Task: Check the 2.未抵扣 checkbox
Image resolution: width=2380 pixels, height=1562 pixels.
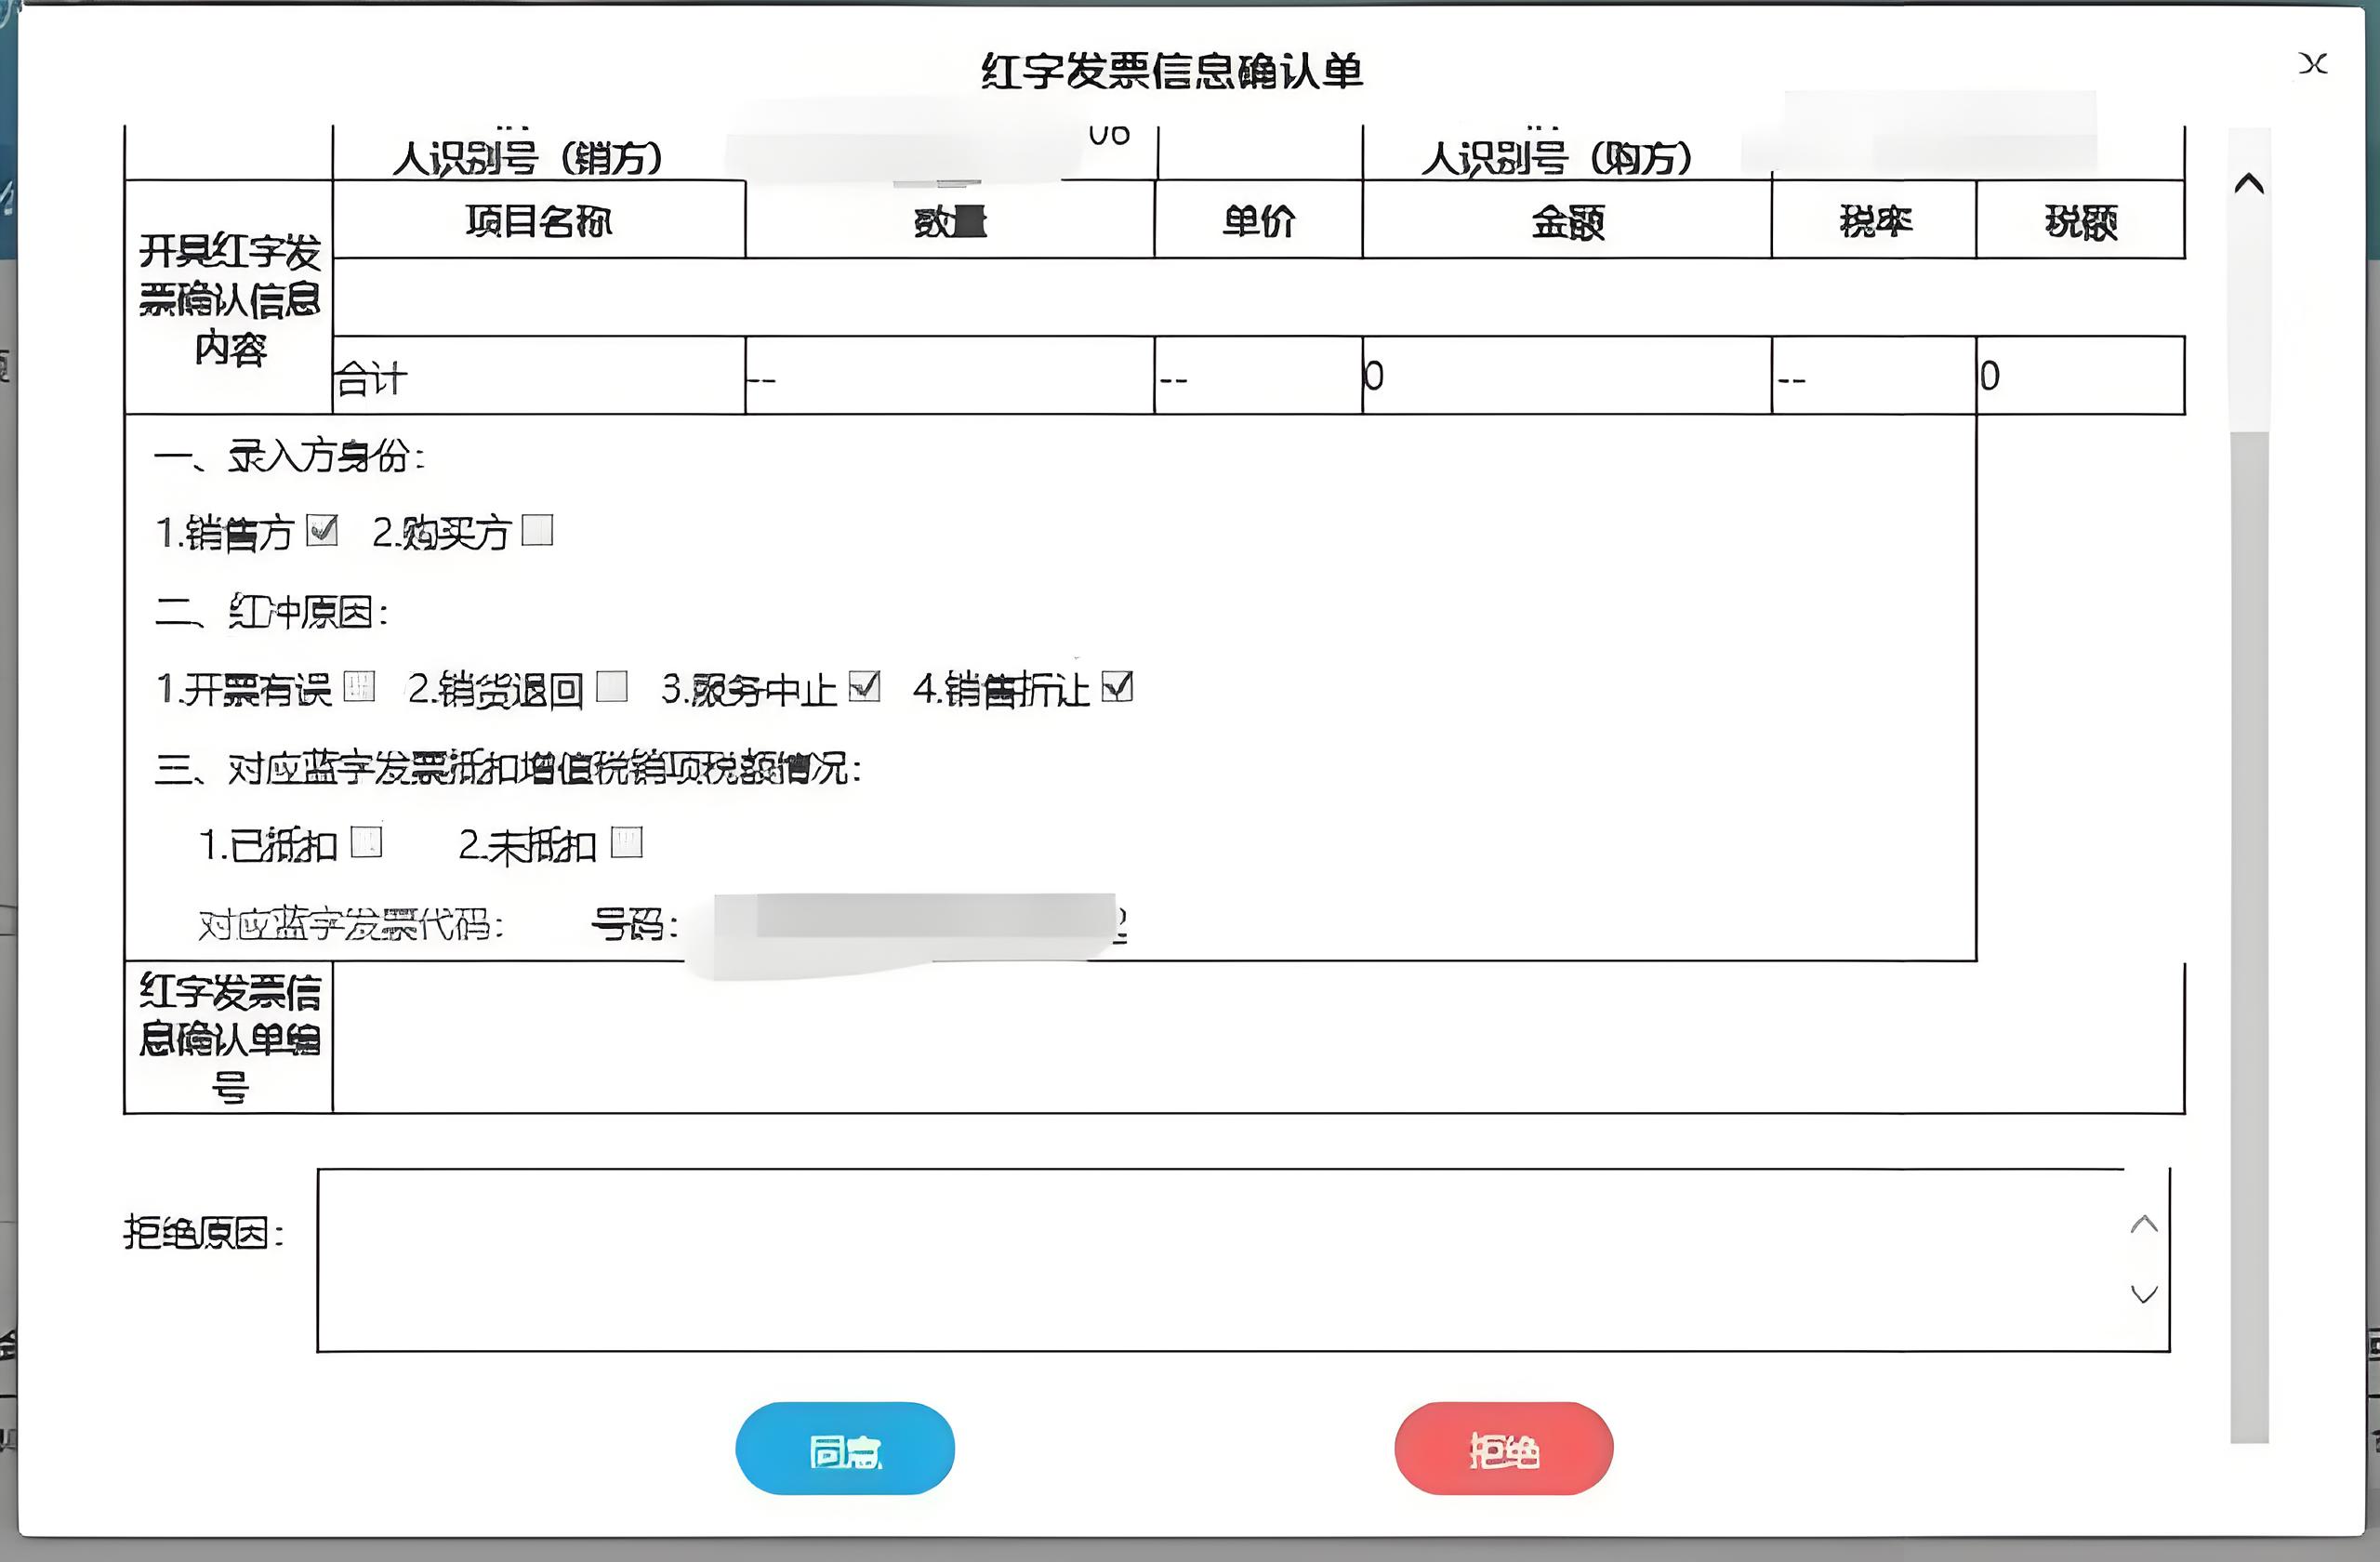Action: coord(627,842)
